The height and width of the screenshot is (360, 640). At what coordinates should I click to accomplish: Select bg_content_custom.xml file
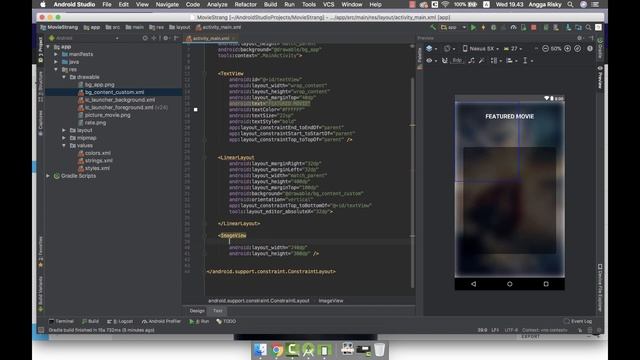coord(114,92)
